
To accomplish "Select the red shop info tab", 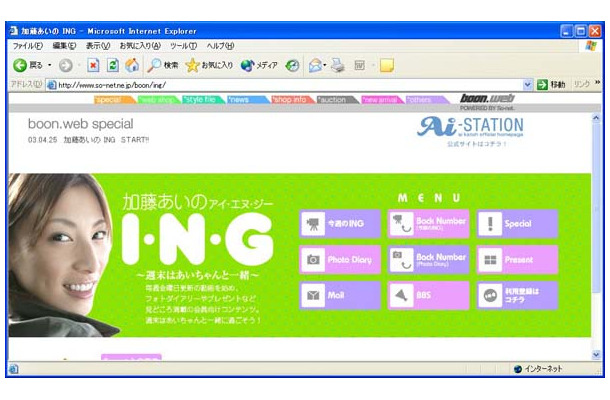I will pyautogui.click(x=292, y=100).
